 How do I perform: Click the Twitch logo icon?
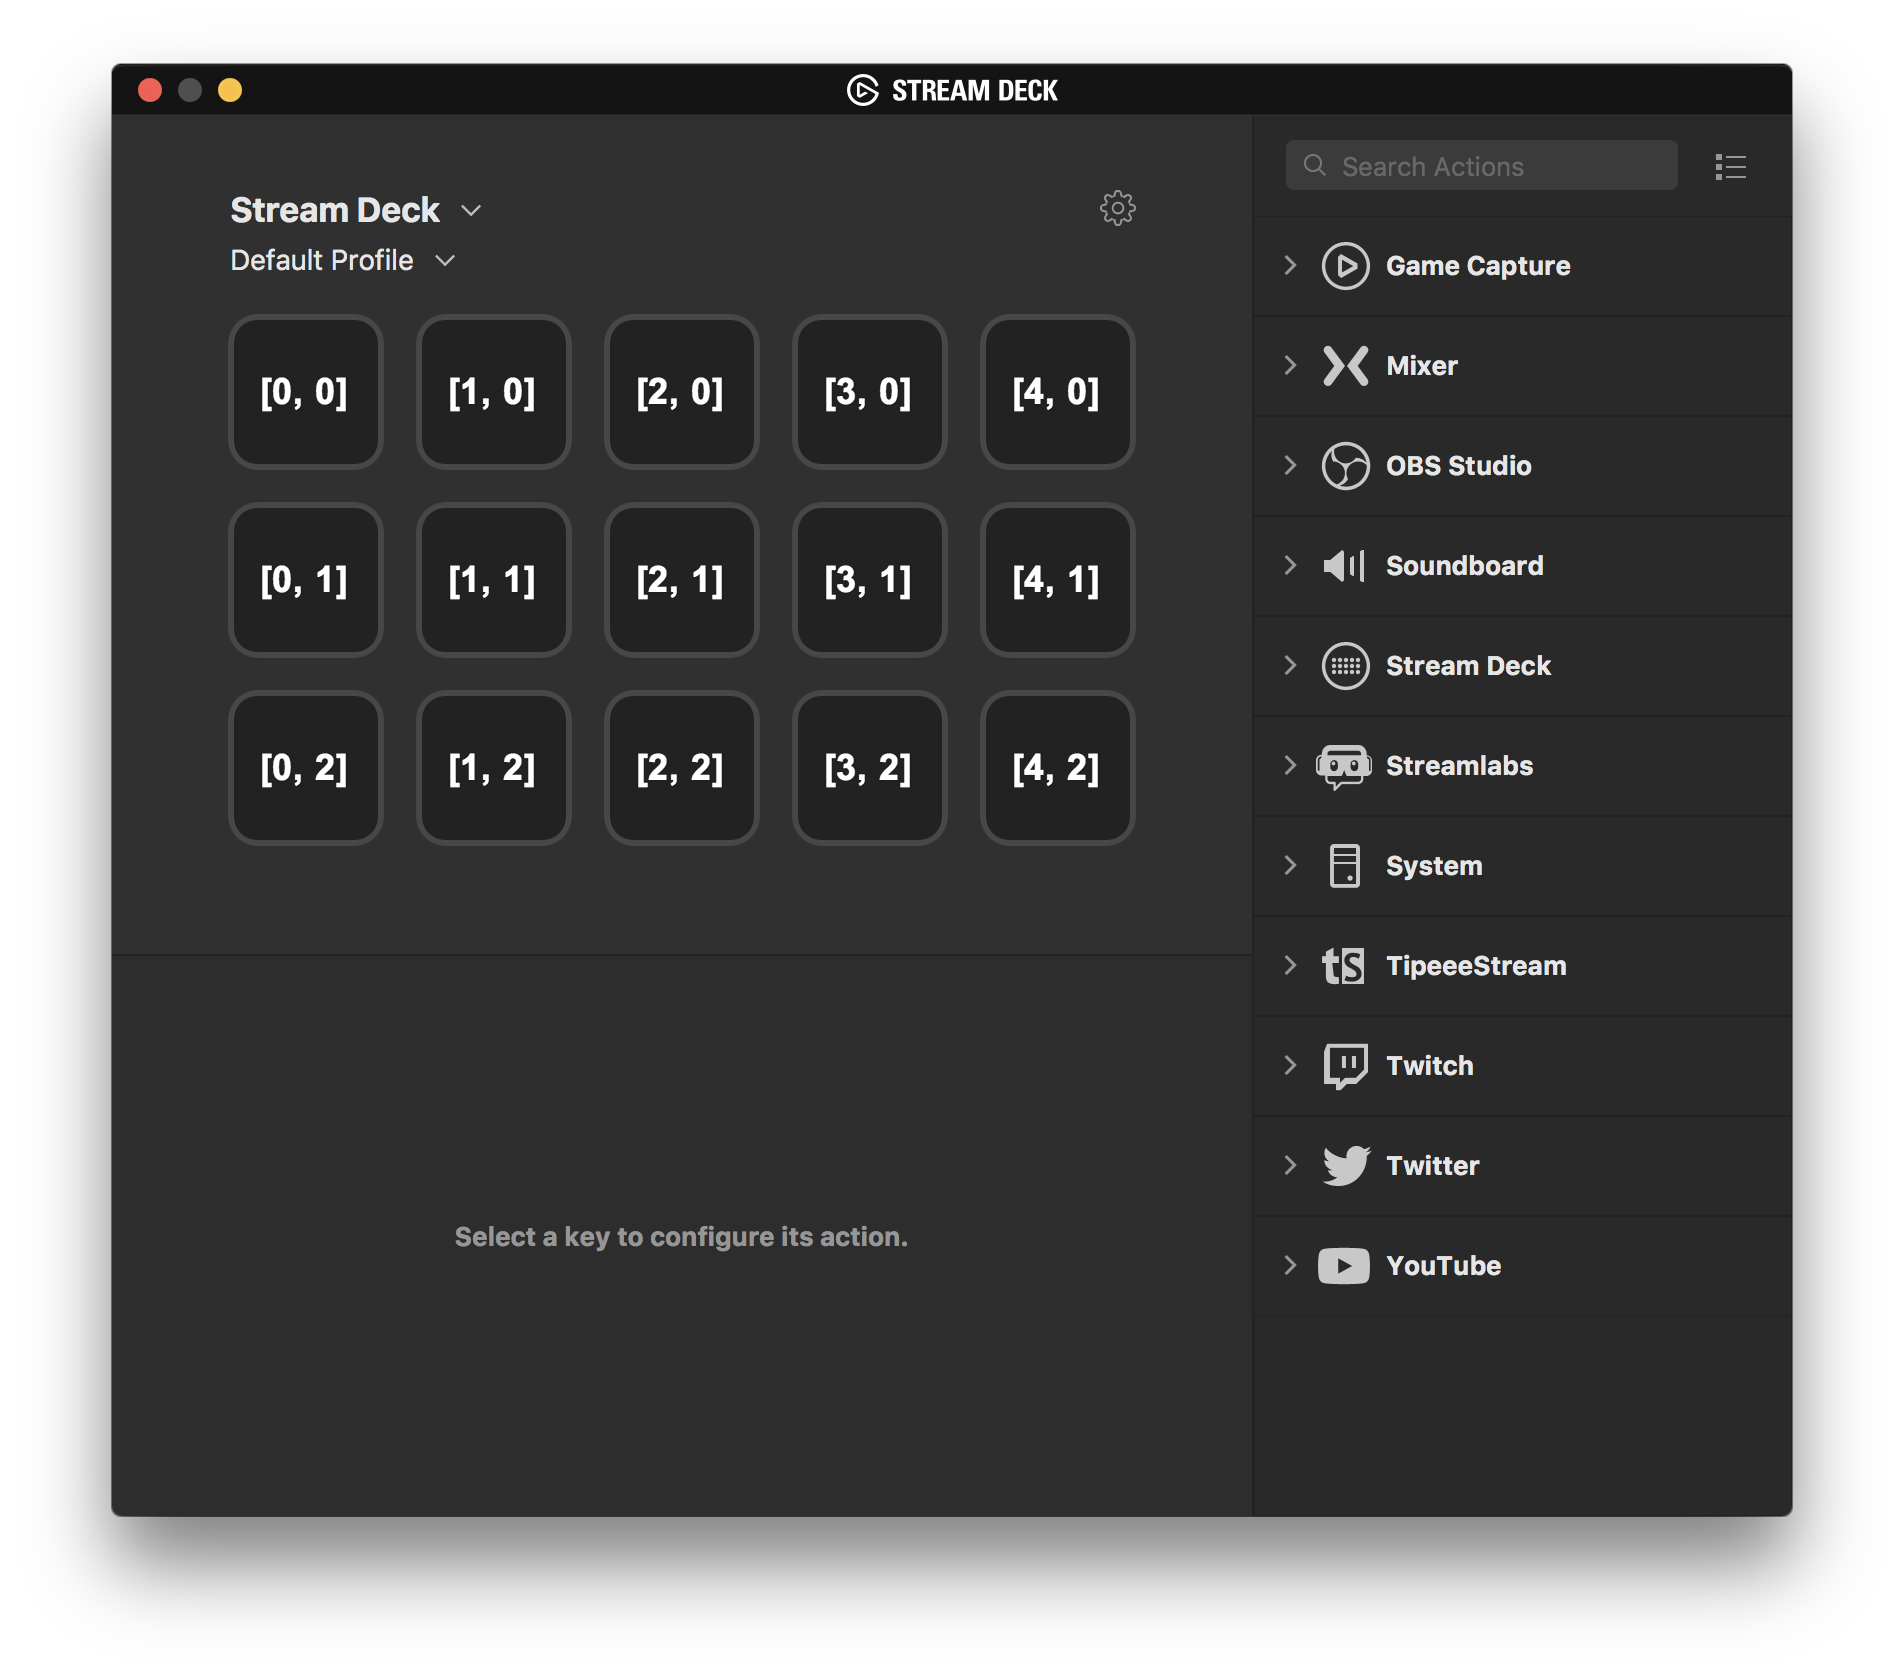(x=1345, y=1066)
